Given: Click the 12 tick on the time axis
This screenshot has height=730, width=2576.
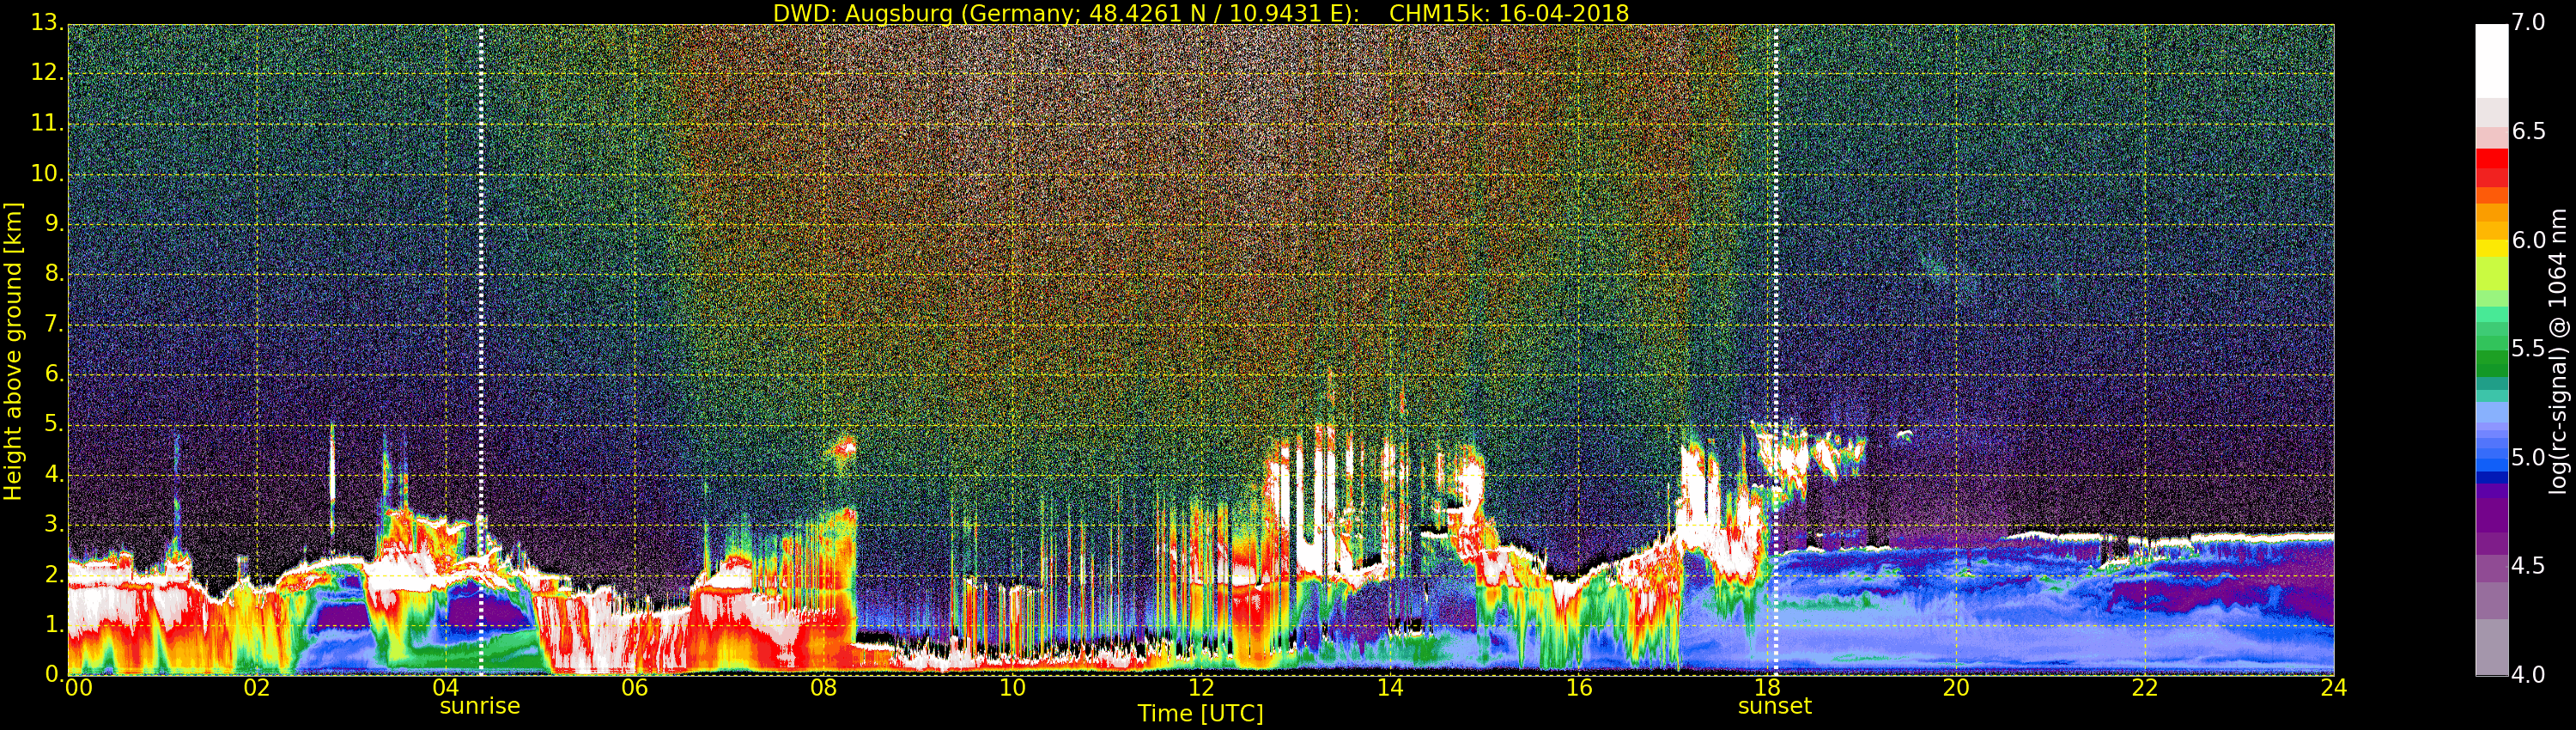Looking at the screenshot, I should [x=1201, y=688].
